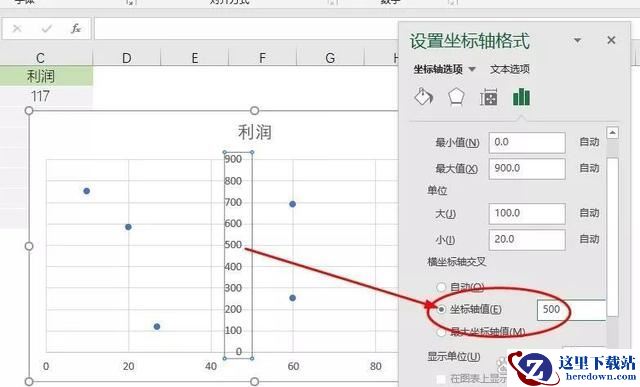The image size is (640, 387).
Task: Select column D header
Action: click(127, 58)
